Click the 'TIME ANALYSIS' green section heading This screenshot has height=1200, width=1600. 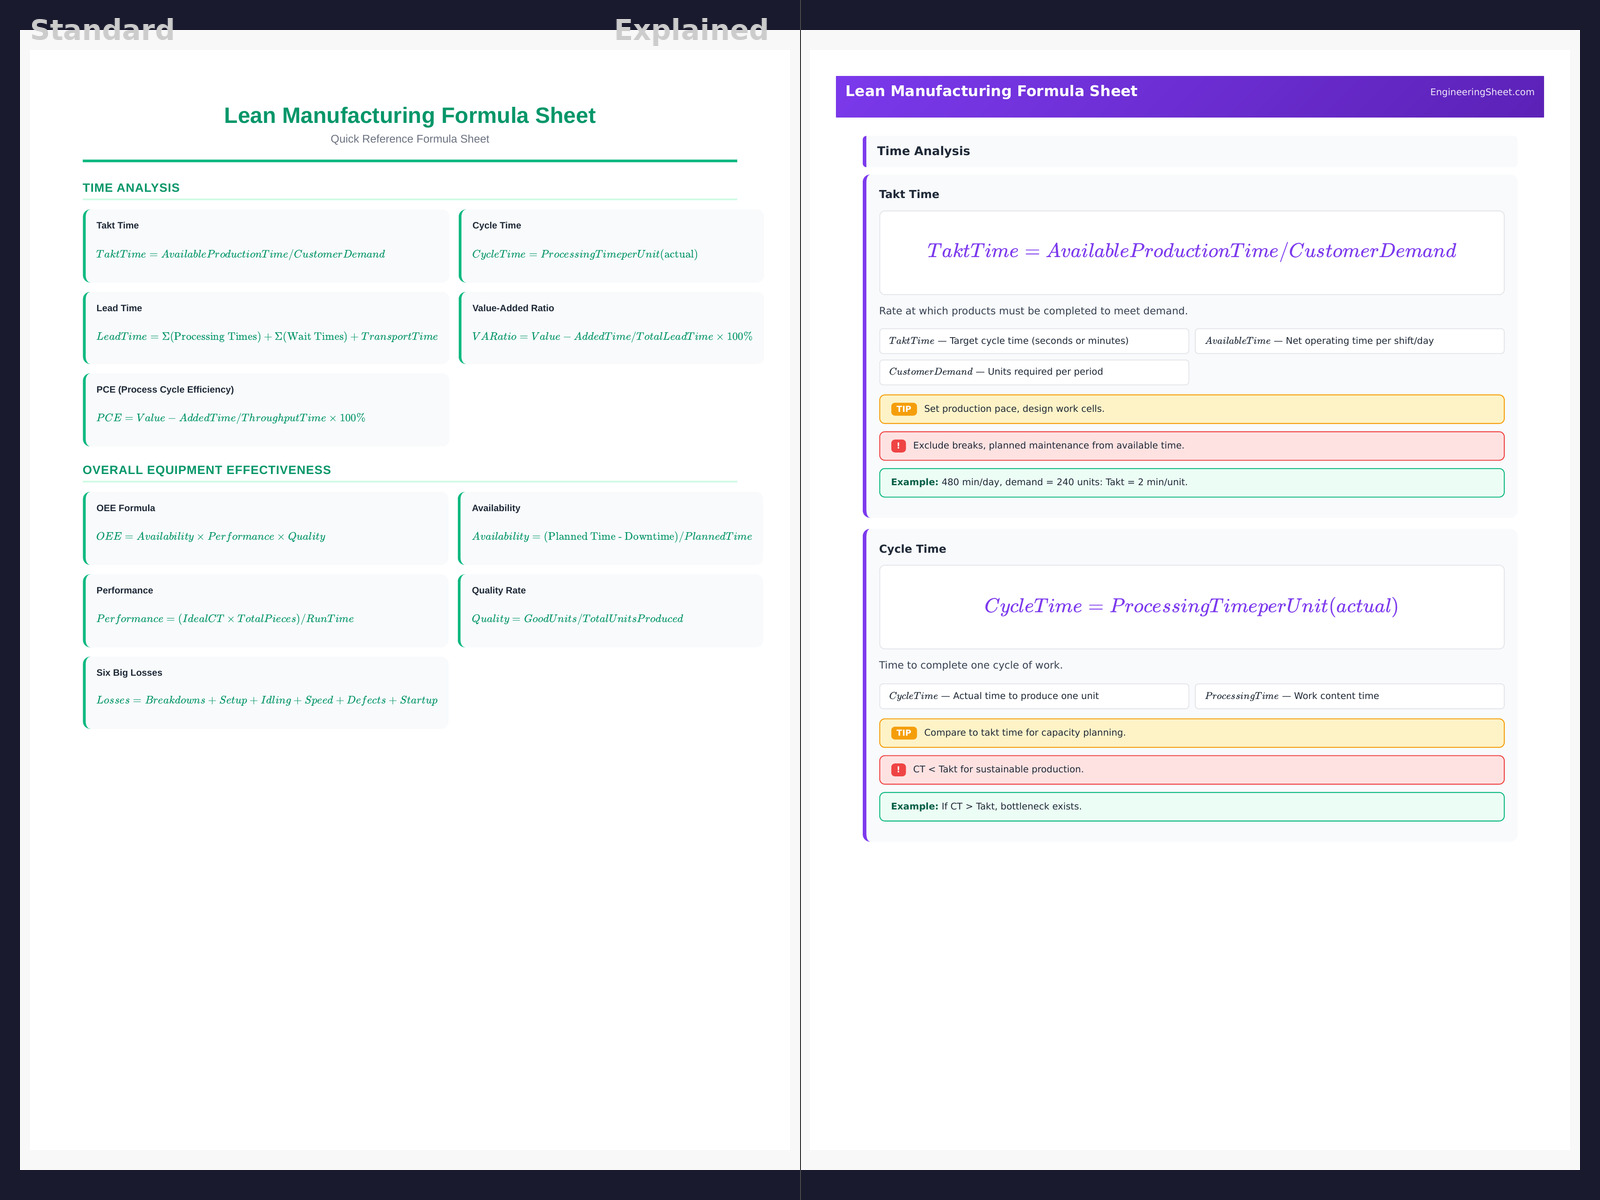131,188
